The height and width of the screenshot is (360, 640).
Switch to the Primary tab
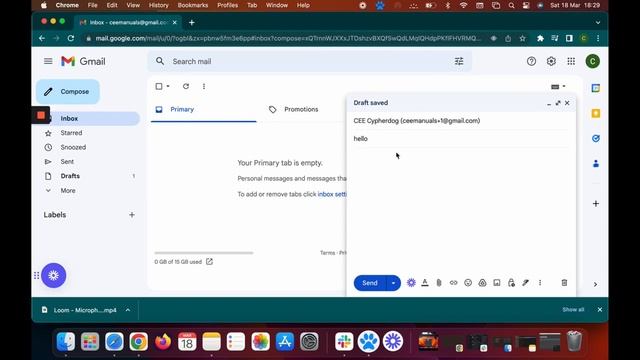pyautogui.click(x=204, y=109)
